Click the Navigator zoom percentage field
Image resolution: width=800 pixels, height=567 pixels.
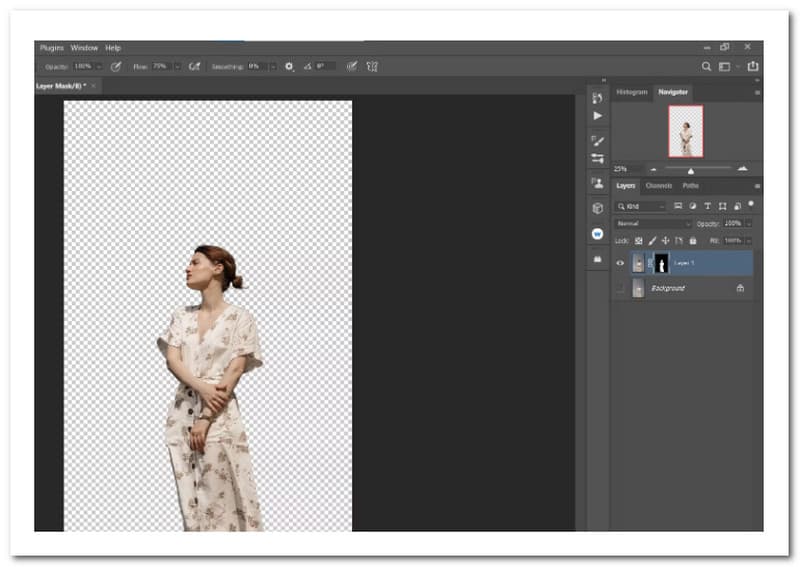coord(627,169)
